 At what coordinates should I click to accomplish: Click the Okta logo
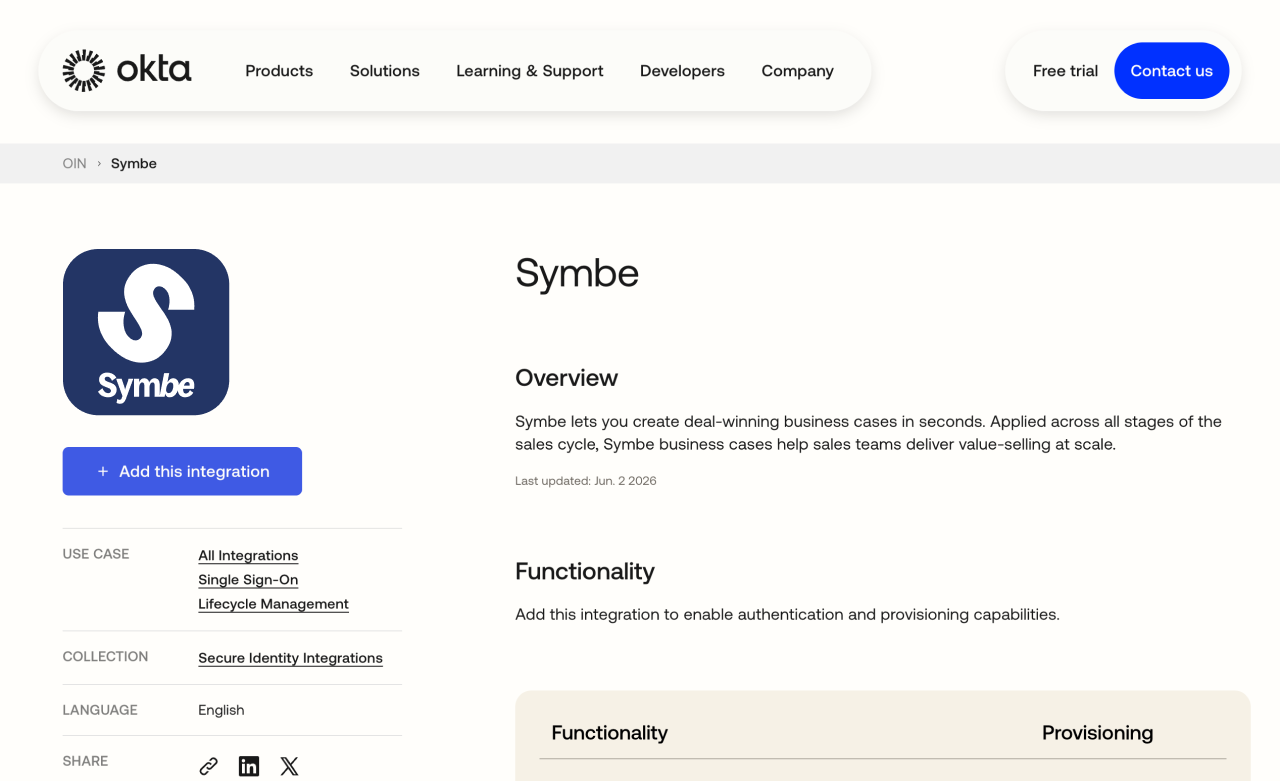point(127,70)
